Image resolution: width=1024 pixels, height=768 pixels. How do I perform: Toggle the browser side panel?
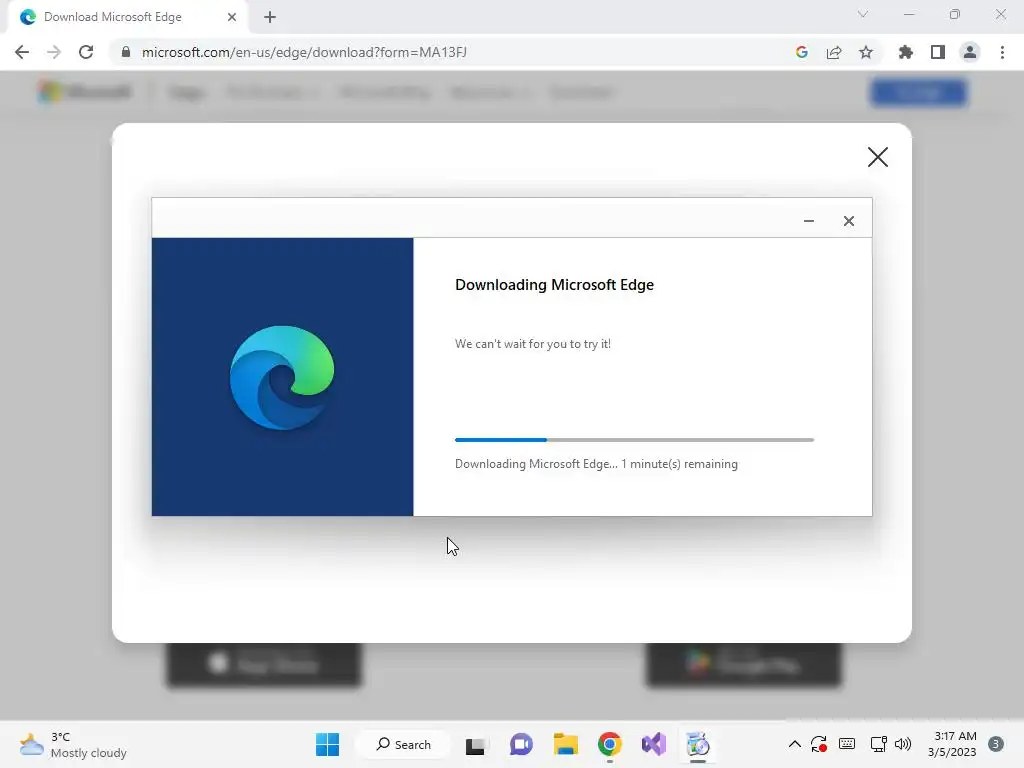click(x=938, y=52)
